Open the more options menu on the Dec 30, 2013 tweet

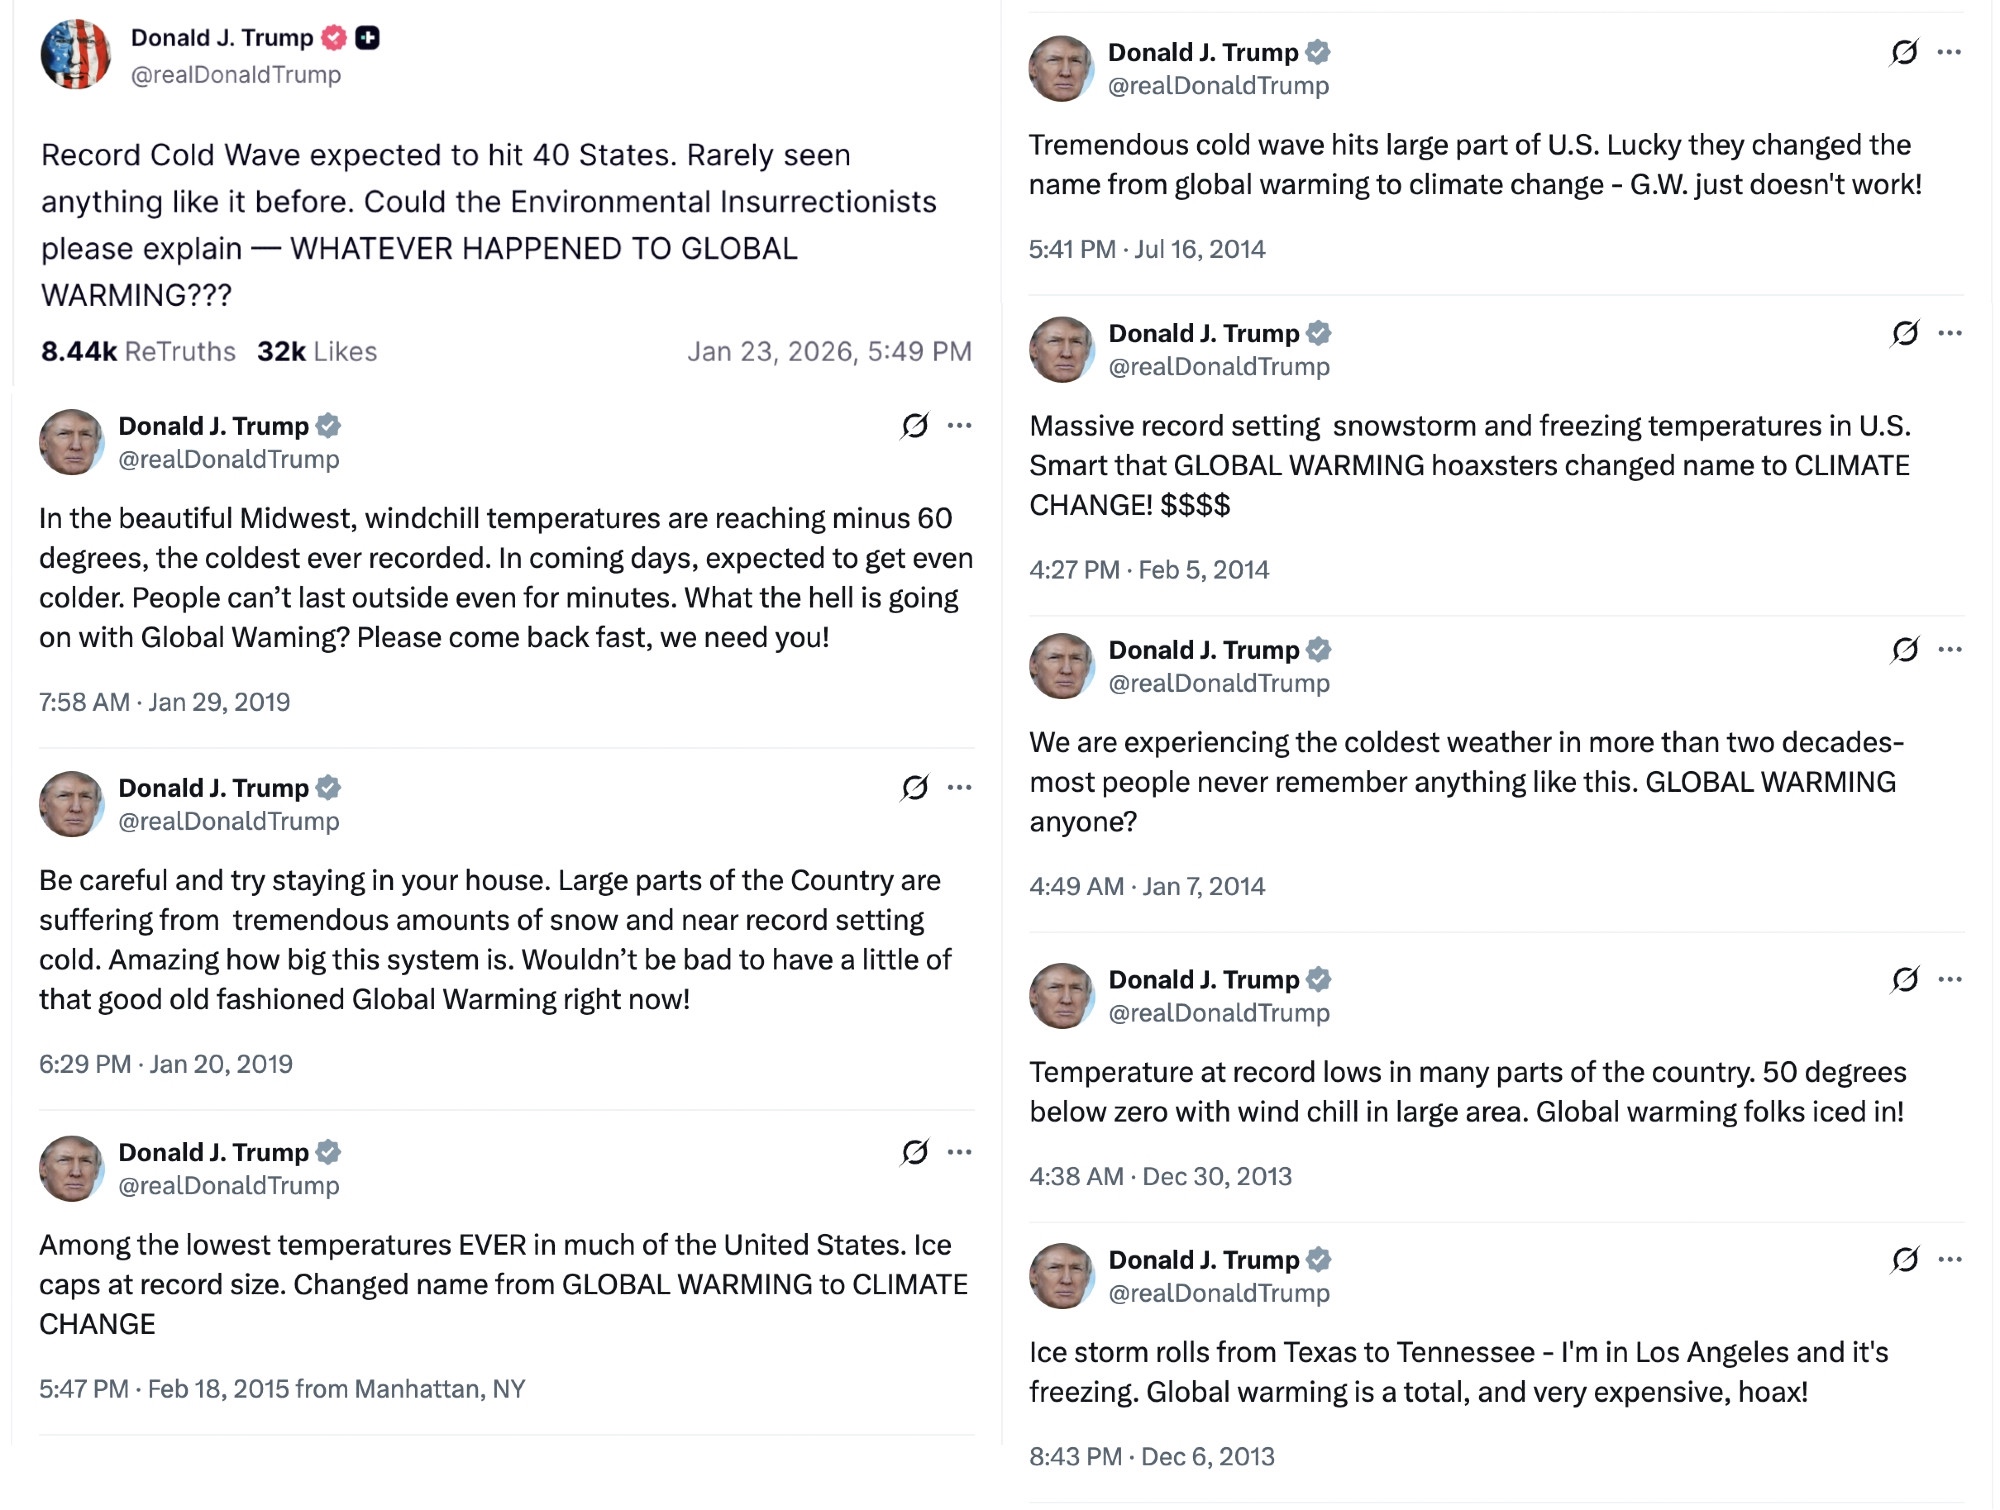[x=1950, y=979]
